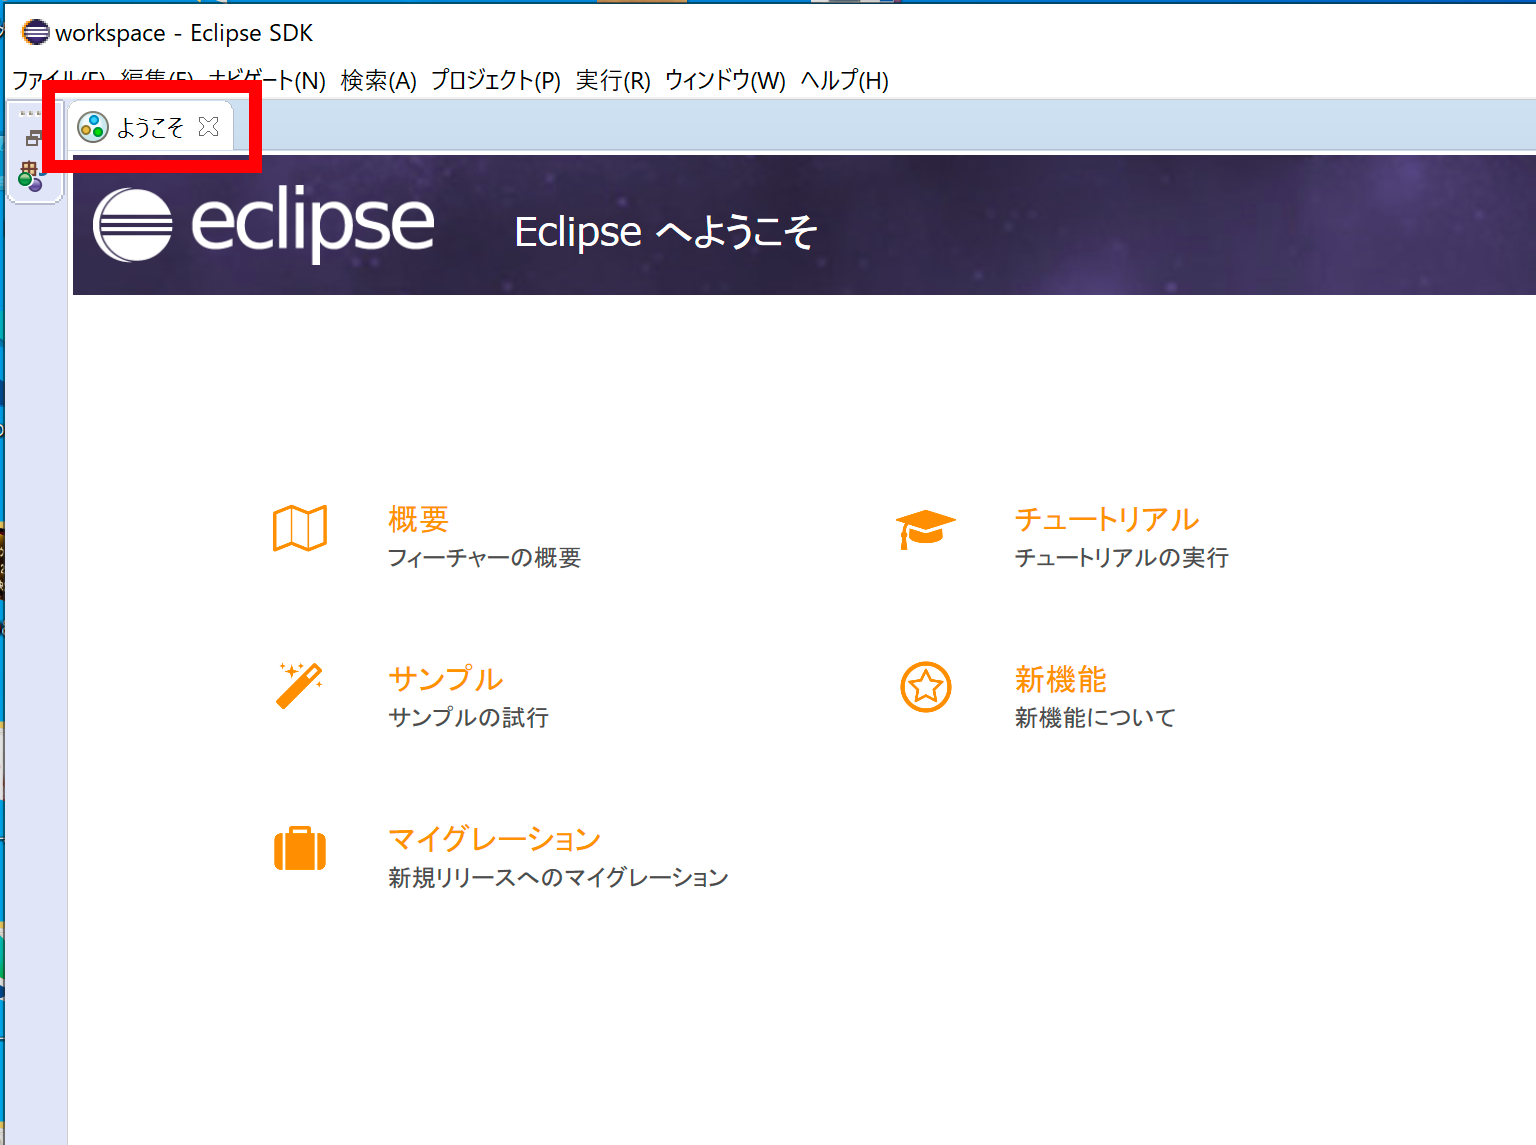
Task: Open the Plug-ins view icon in left trim
Action: pos(30,179)
